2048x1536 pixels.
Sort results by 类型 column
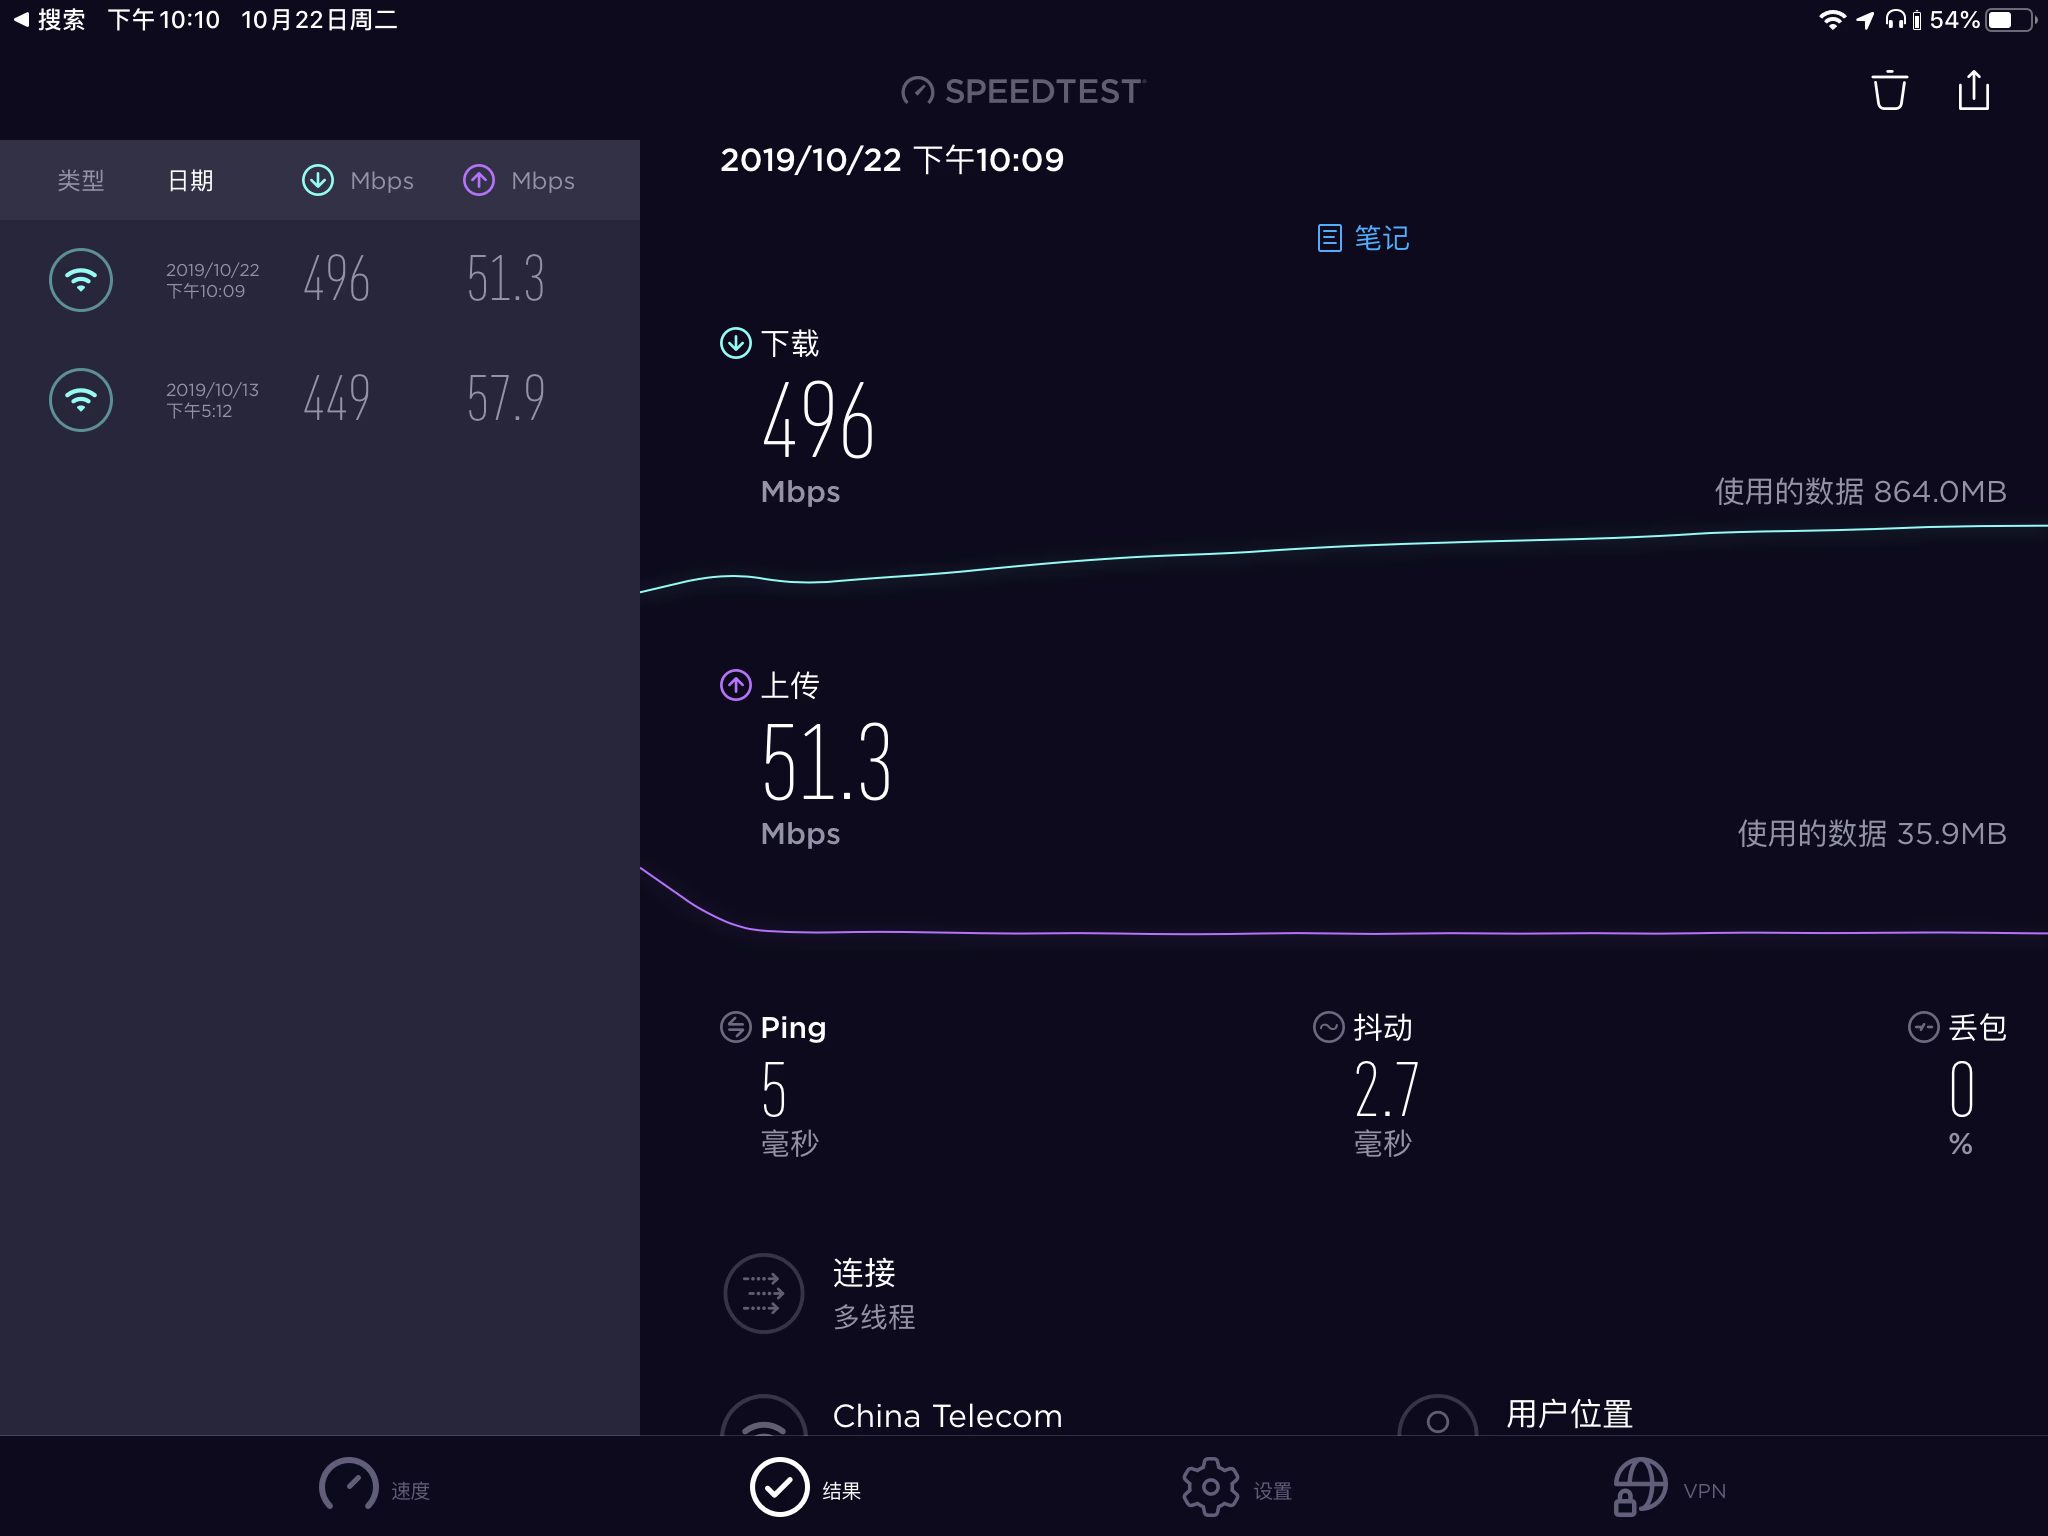click(x=80, y=181)
